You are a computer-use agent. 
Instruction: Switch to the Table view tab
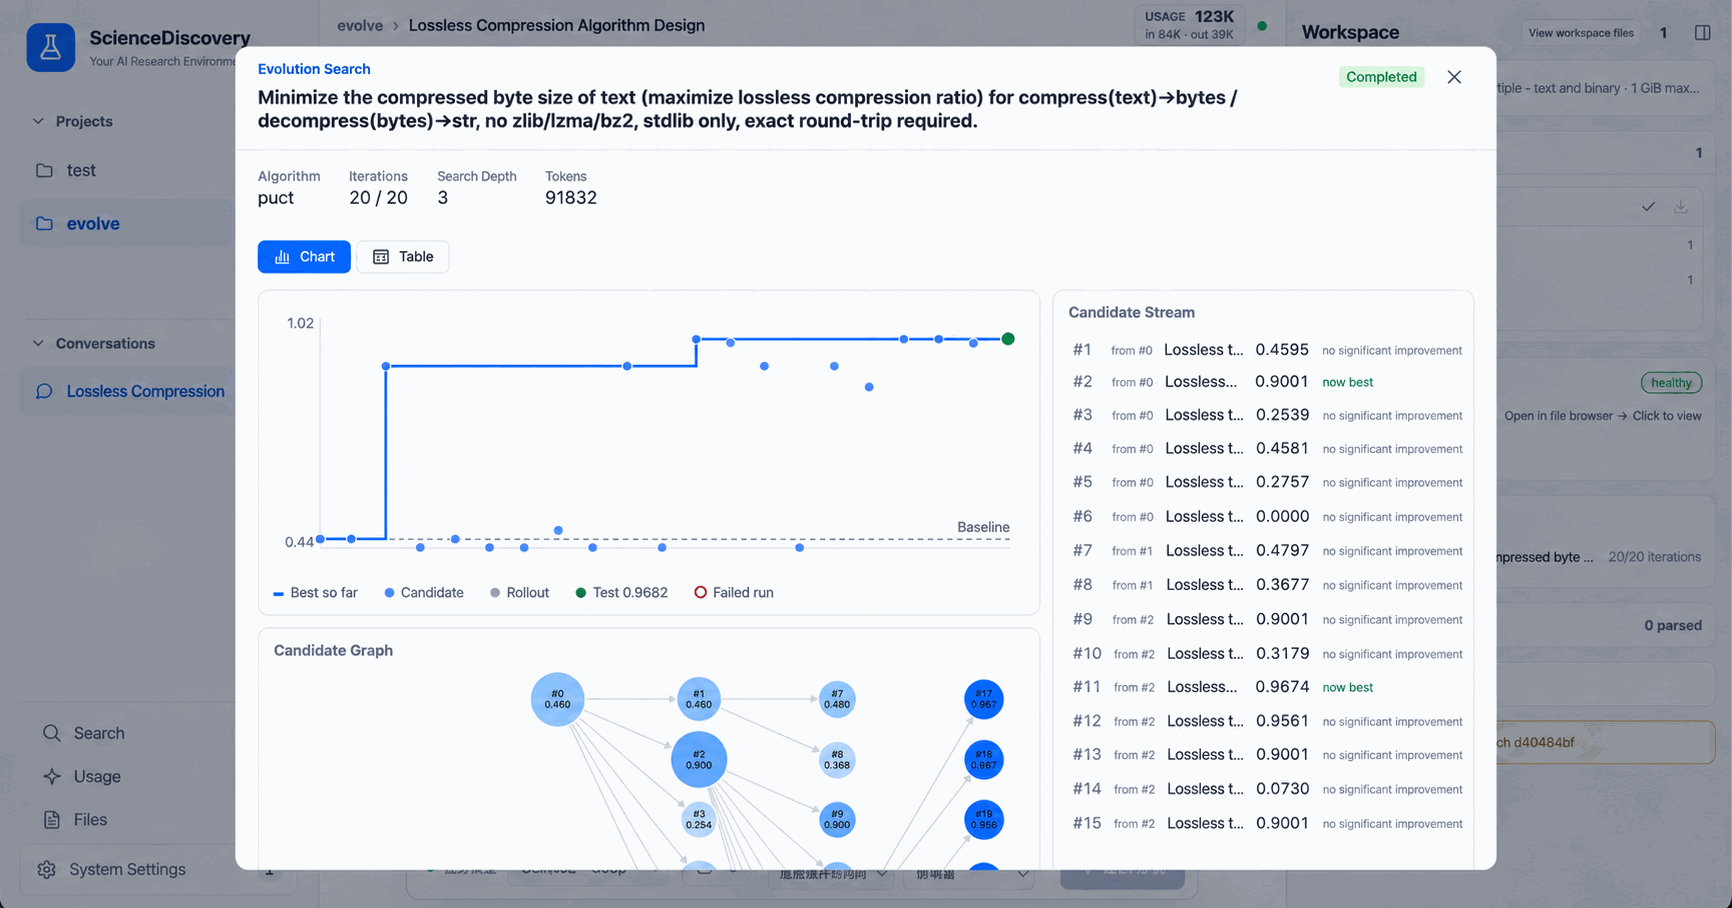point(403,257)
